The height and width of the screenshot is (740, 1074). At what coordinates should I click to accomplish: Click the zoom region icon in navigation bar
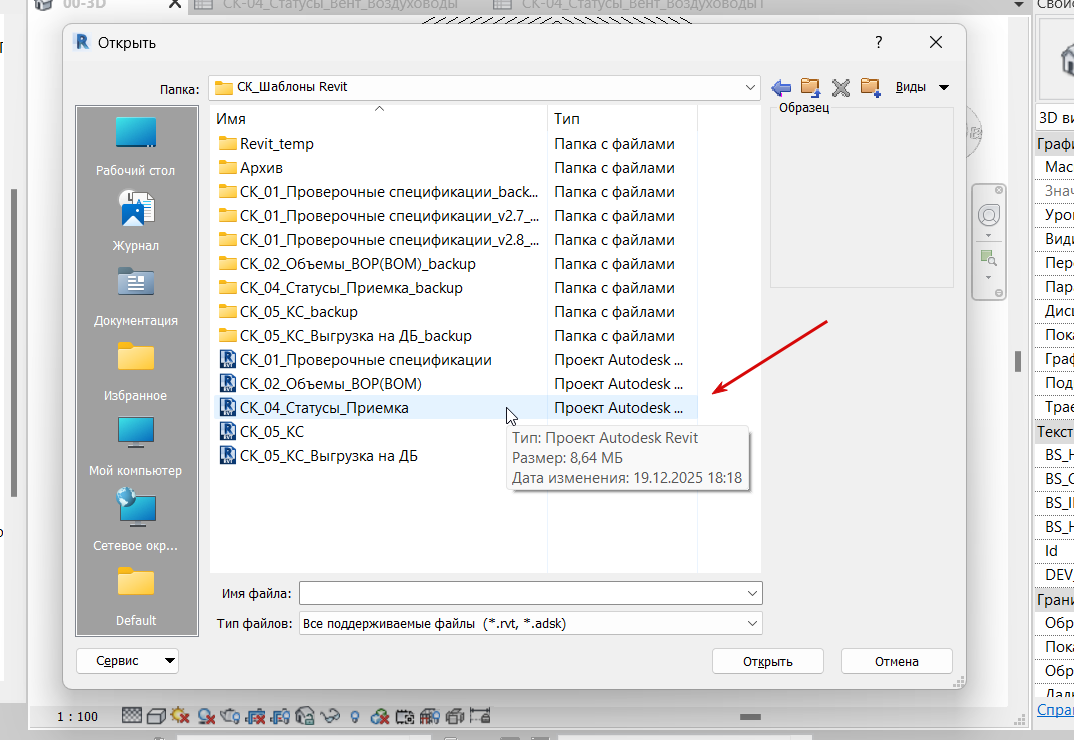click(x=988, y=258)
